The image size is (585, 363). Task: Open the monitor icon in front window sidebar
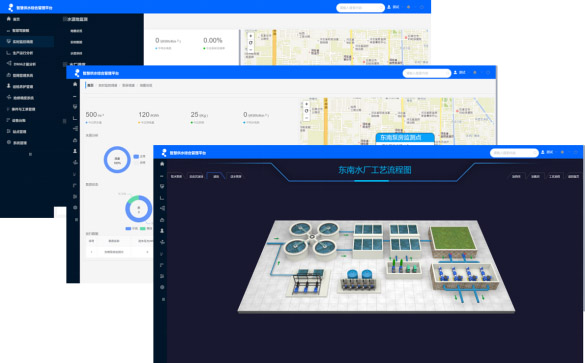click(162, 186)
